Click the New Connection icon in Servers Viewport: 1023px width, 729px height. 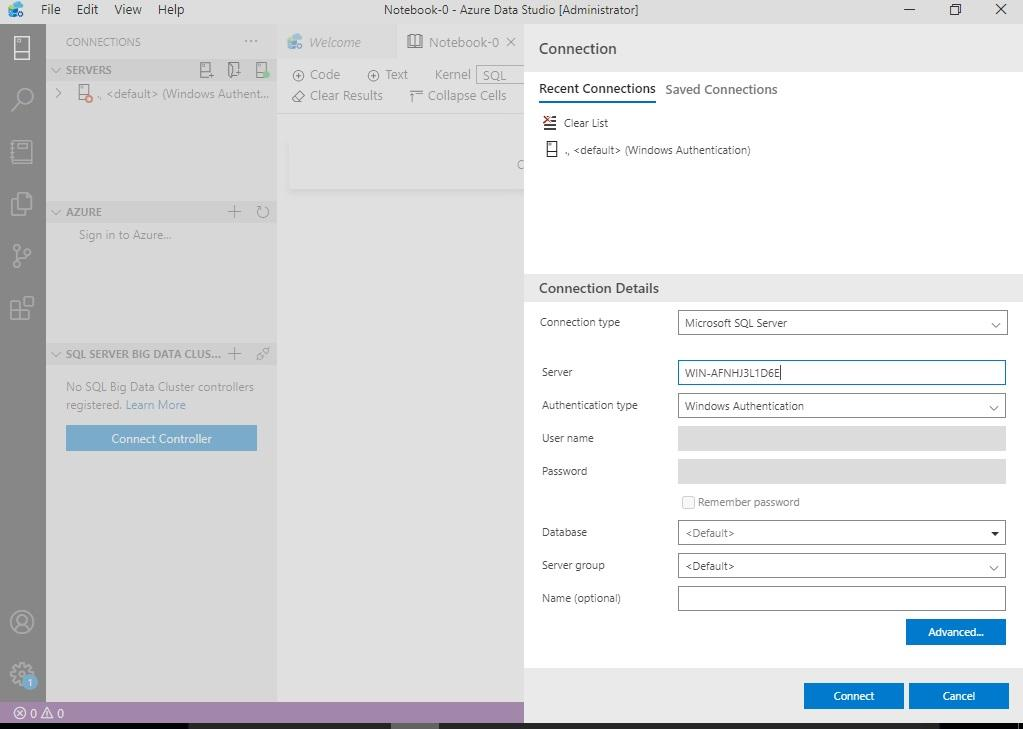pos(206,70)
